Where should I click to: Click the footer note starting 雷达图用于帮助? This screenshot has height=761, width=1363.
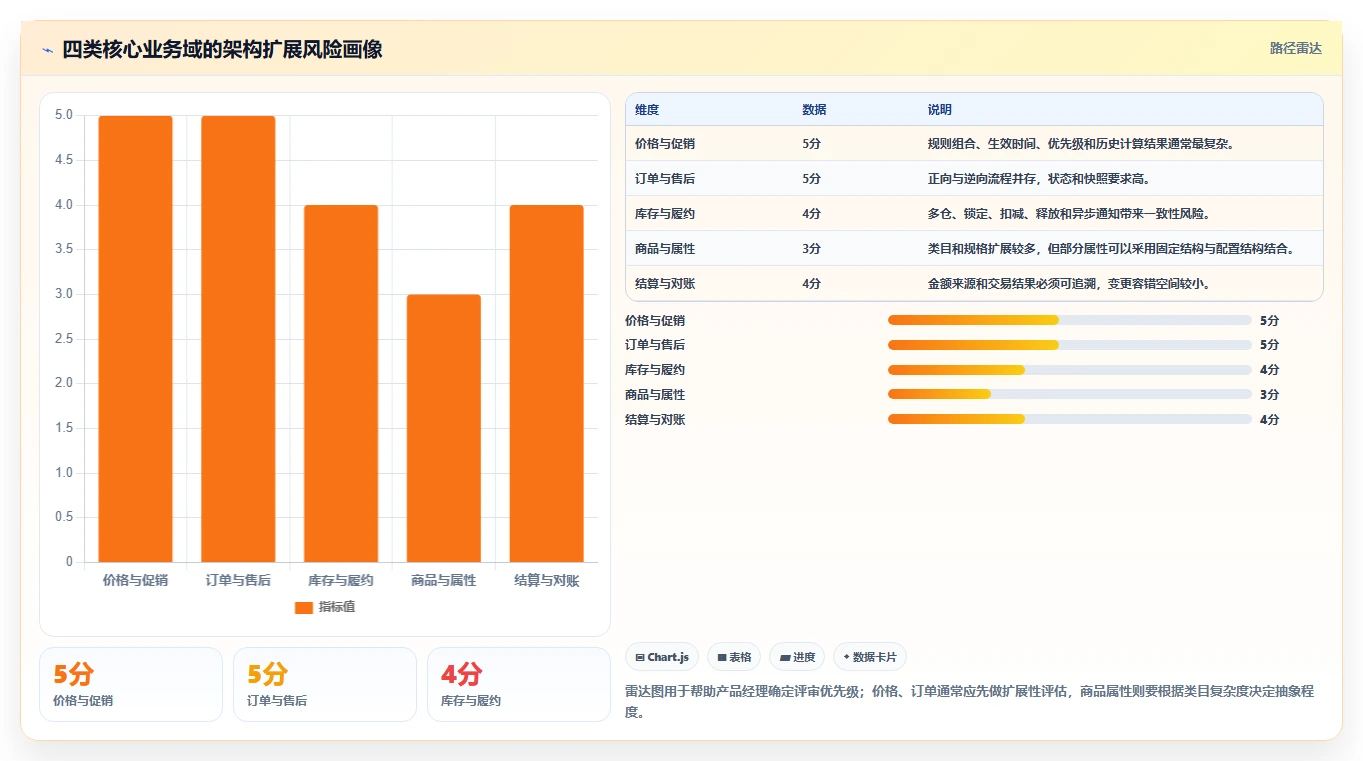tap(969, 701)
